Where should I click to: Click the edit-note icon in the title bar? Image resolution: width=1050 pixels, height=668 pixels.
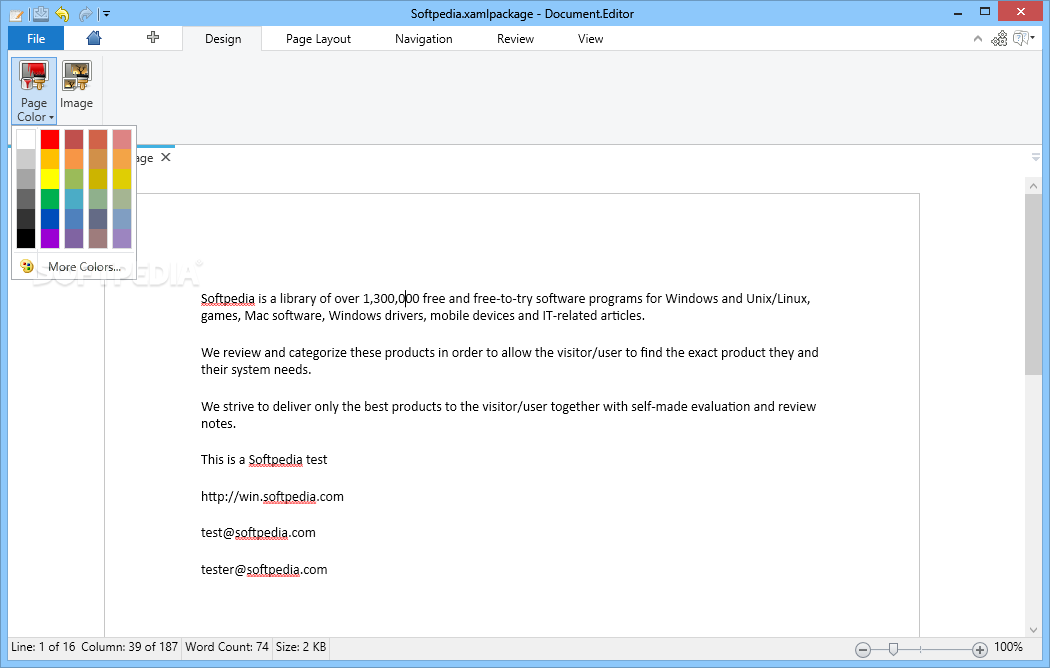click(x=16, y=13)
